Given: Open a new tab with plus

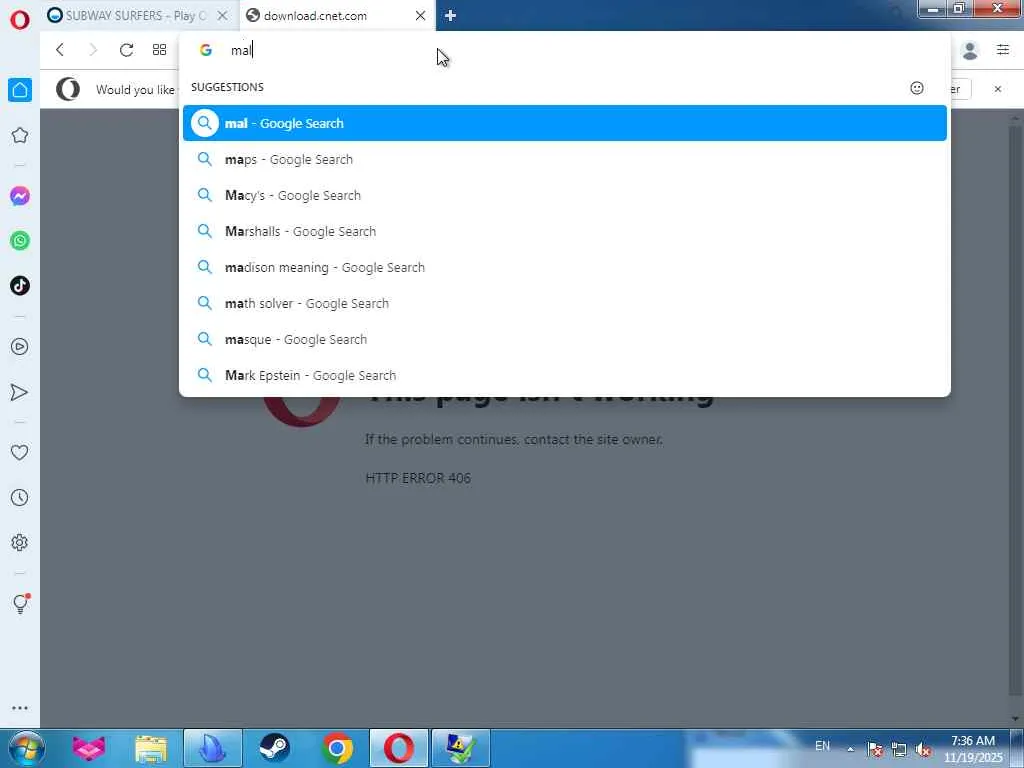Looking at the screenshot, I should pyautogui.click(x=450, y=16).
